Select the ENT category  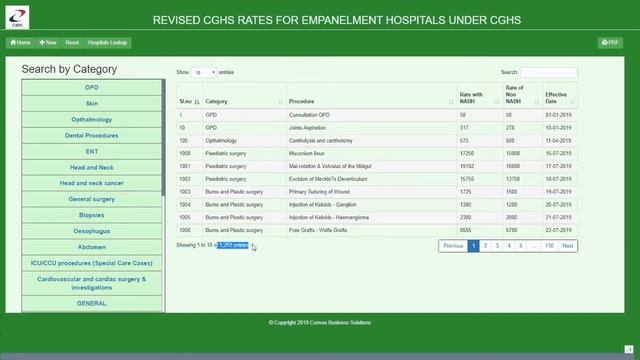pos(91,151)
